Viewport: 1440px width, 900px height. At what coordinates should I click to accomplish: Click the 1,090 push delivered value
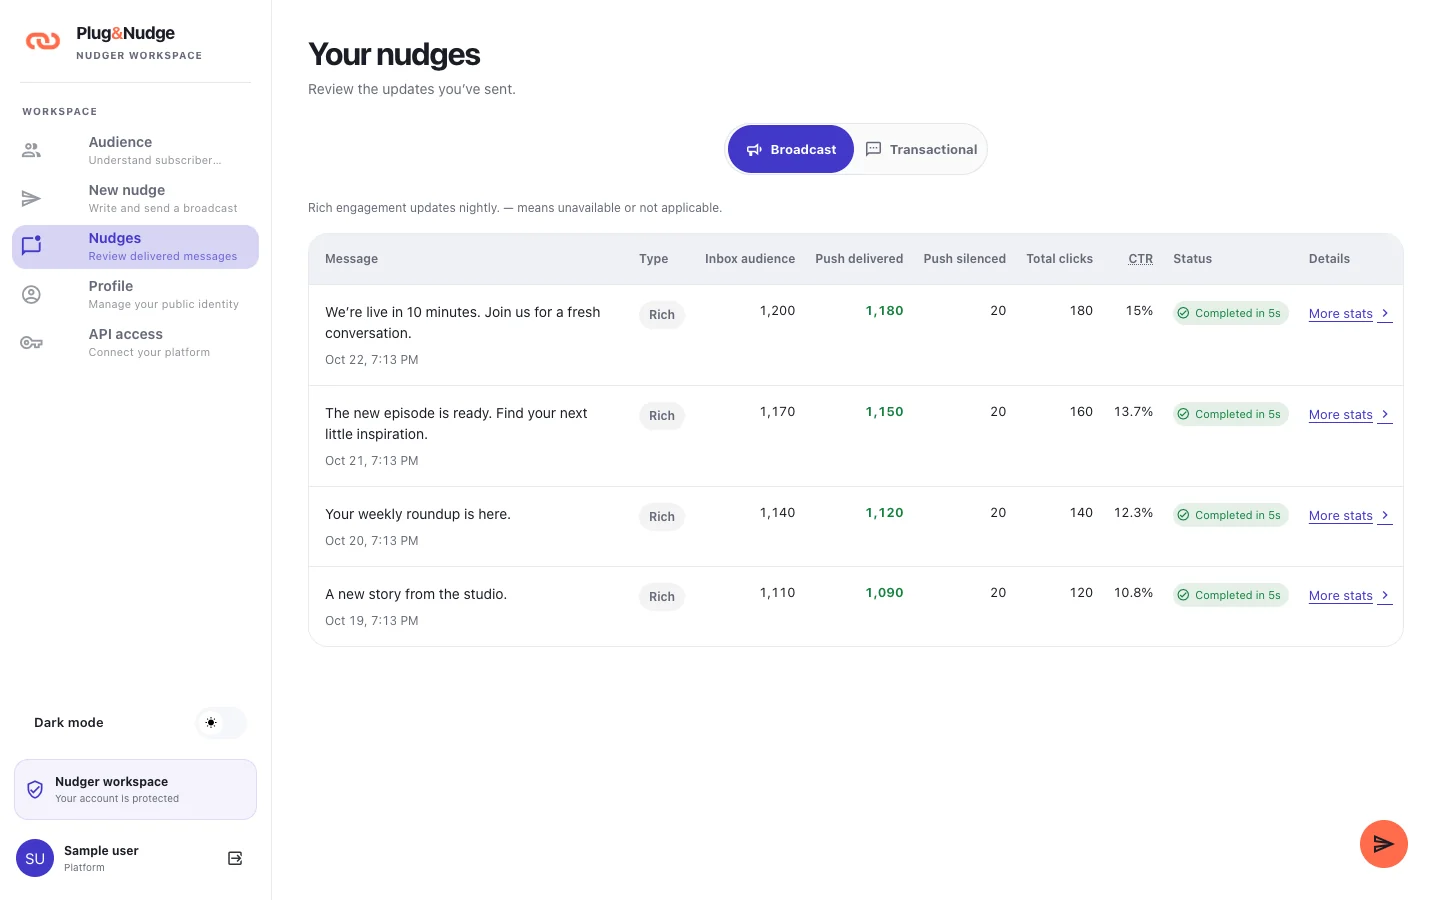[x=884, y=592]
